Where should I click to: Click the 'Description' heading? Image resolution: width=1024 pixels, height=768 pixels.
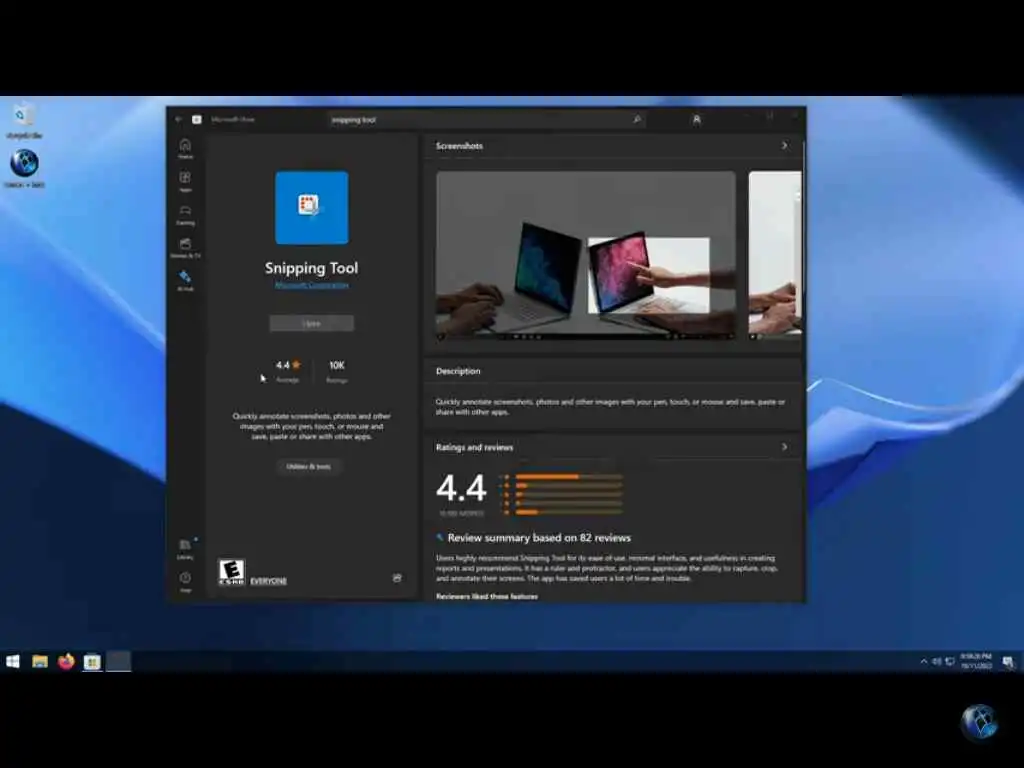pos(458,371)
